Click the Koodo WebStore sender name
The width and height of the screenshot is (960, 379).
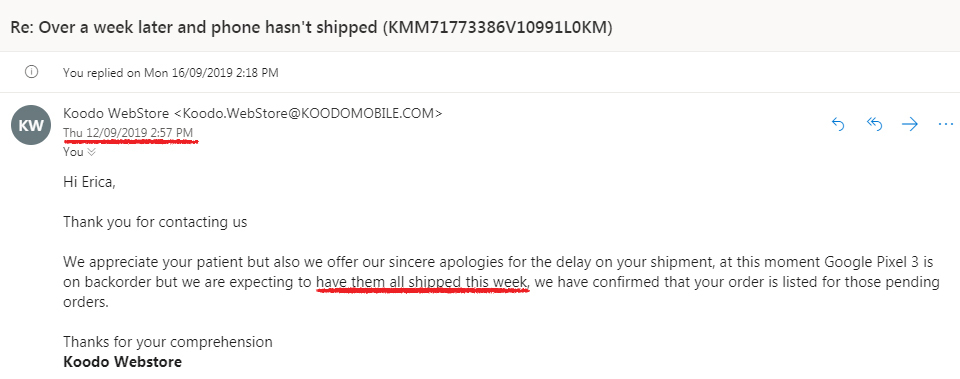(116, 113)
